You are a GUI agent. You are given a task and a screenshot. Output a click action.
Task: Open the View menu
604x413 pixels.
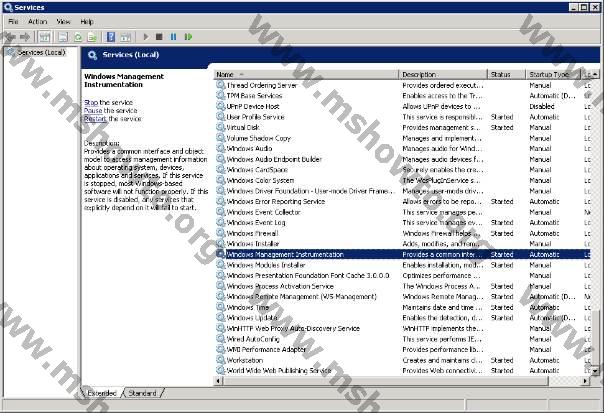(63, 22)
